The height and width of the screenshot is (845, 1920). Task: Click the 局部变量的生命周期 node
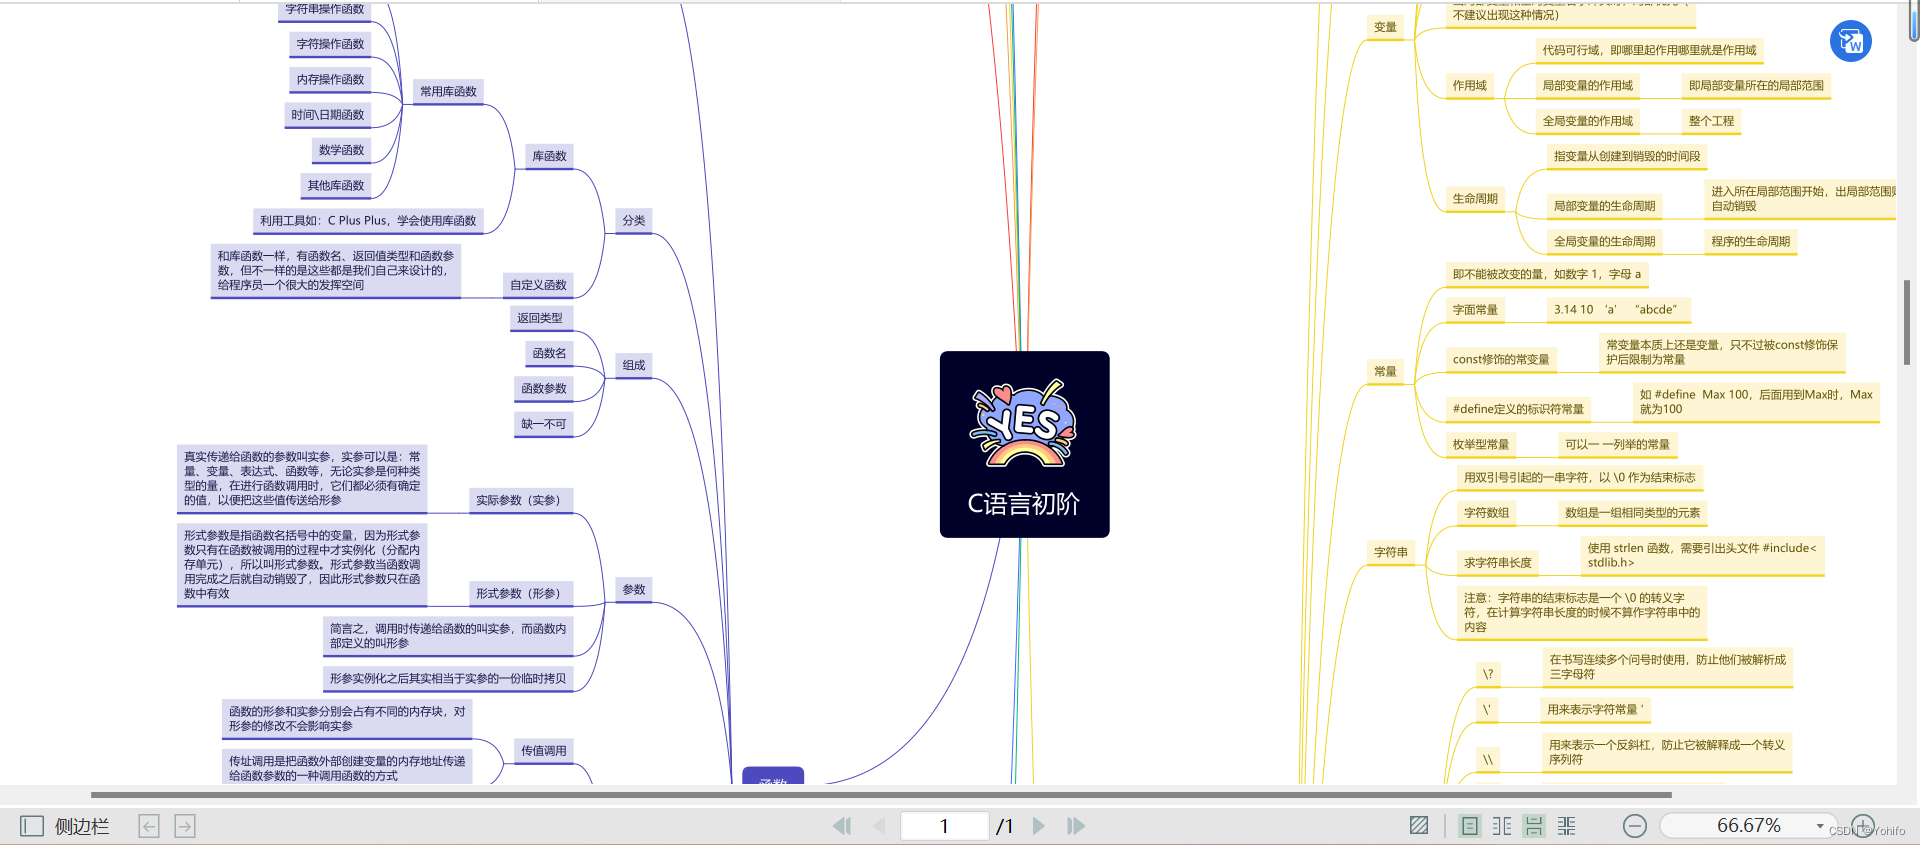pyautogui.click(x=1605, y=206)
